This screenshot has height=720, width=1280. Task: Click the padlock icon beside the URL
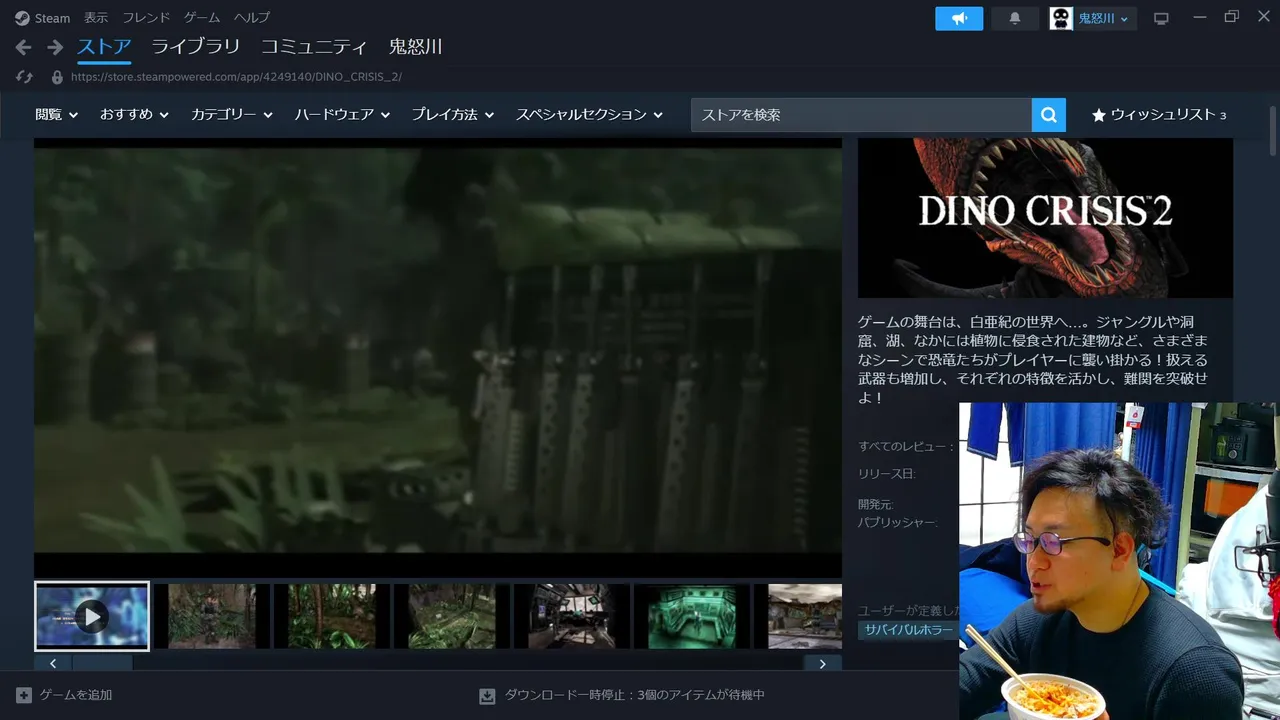57,76
